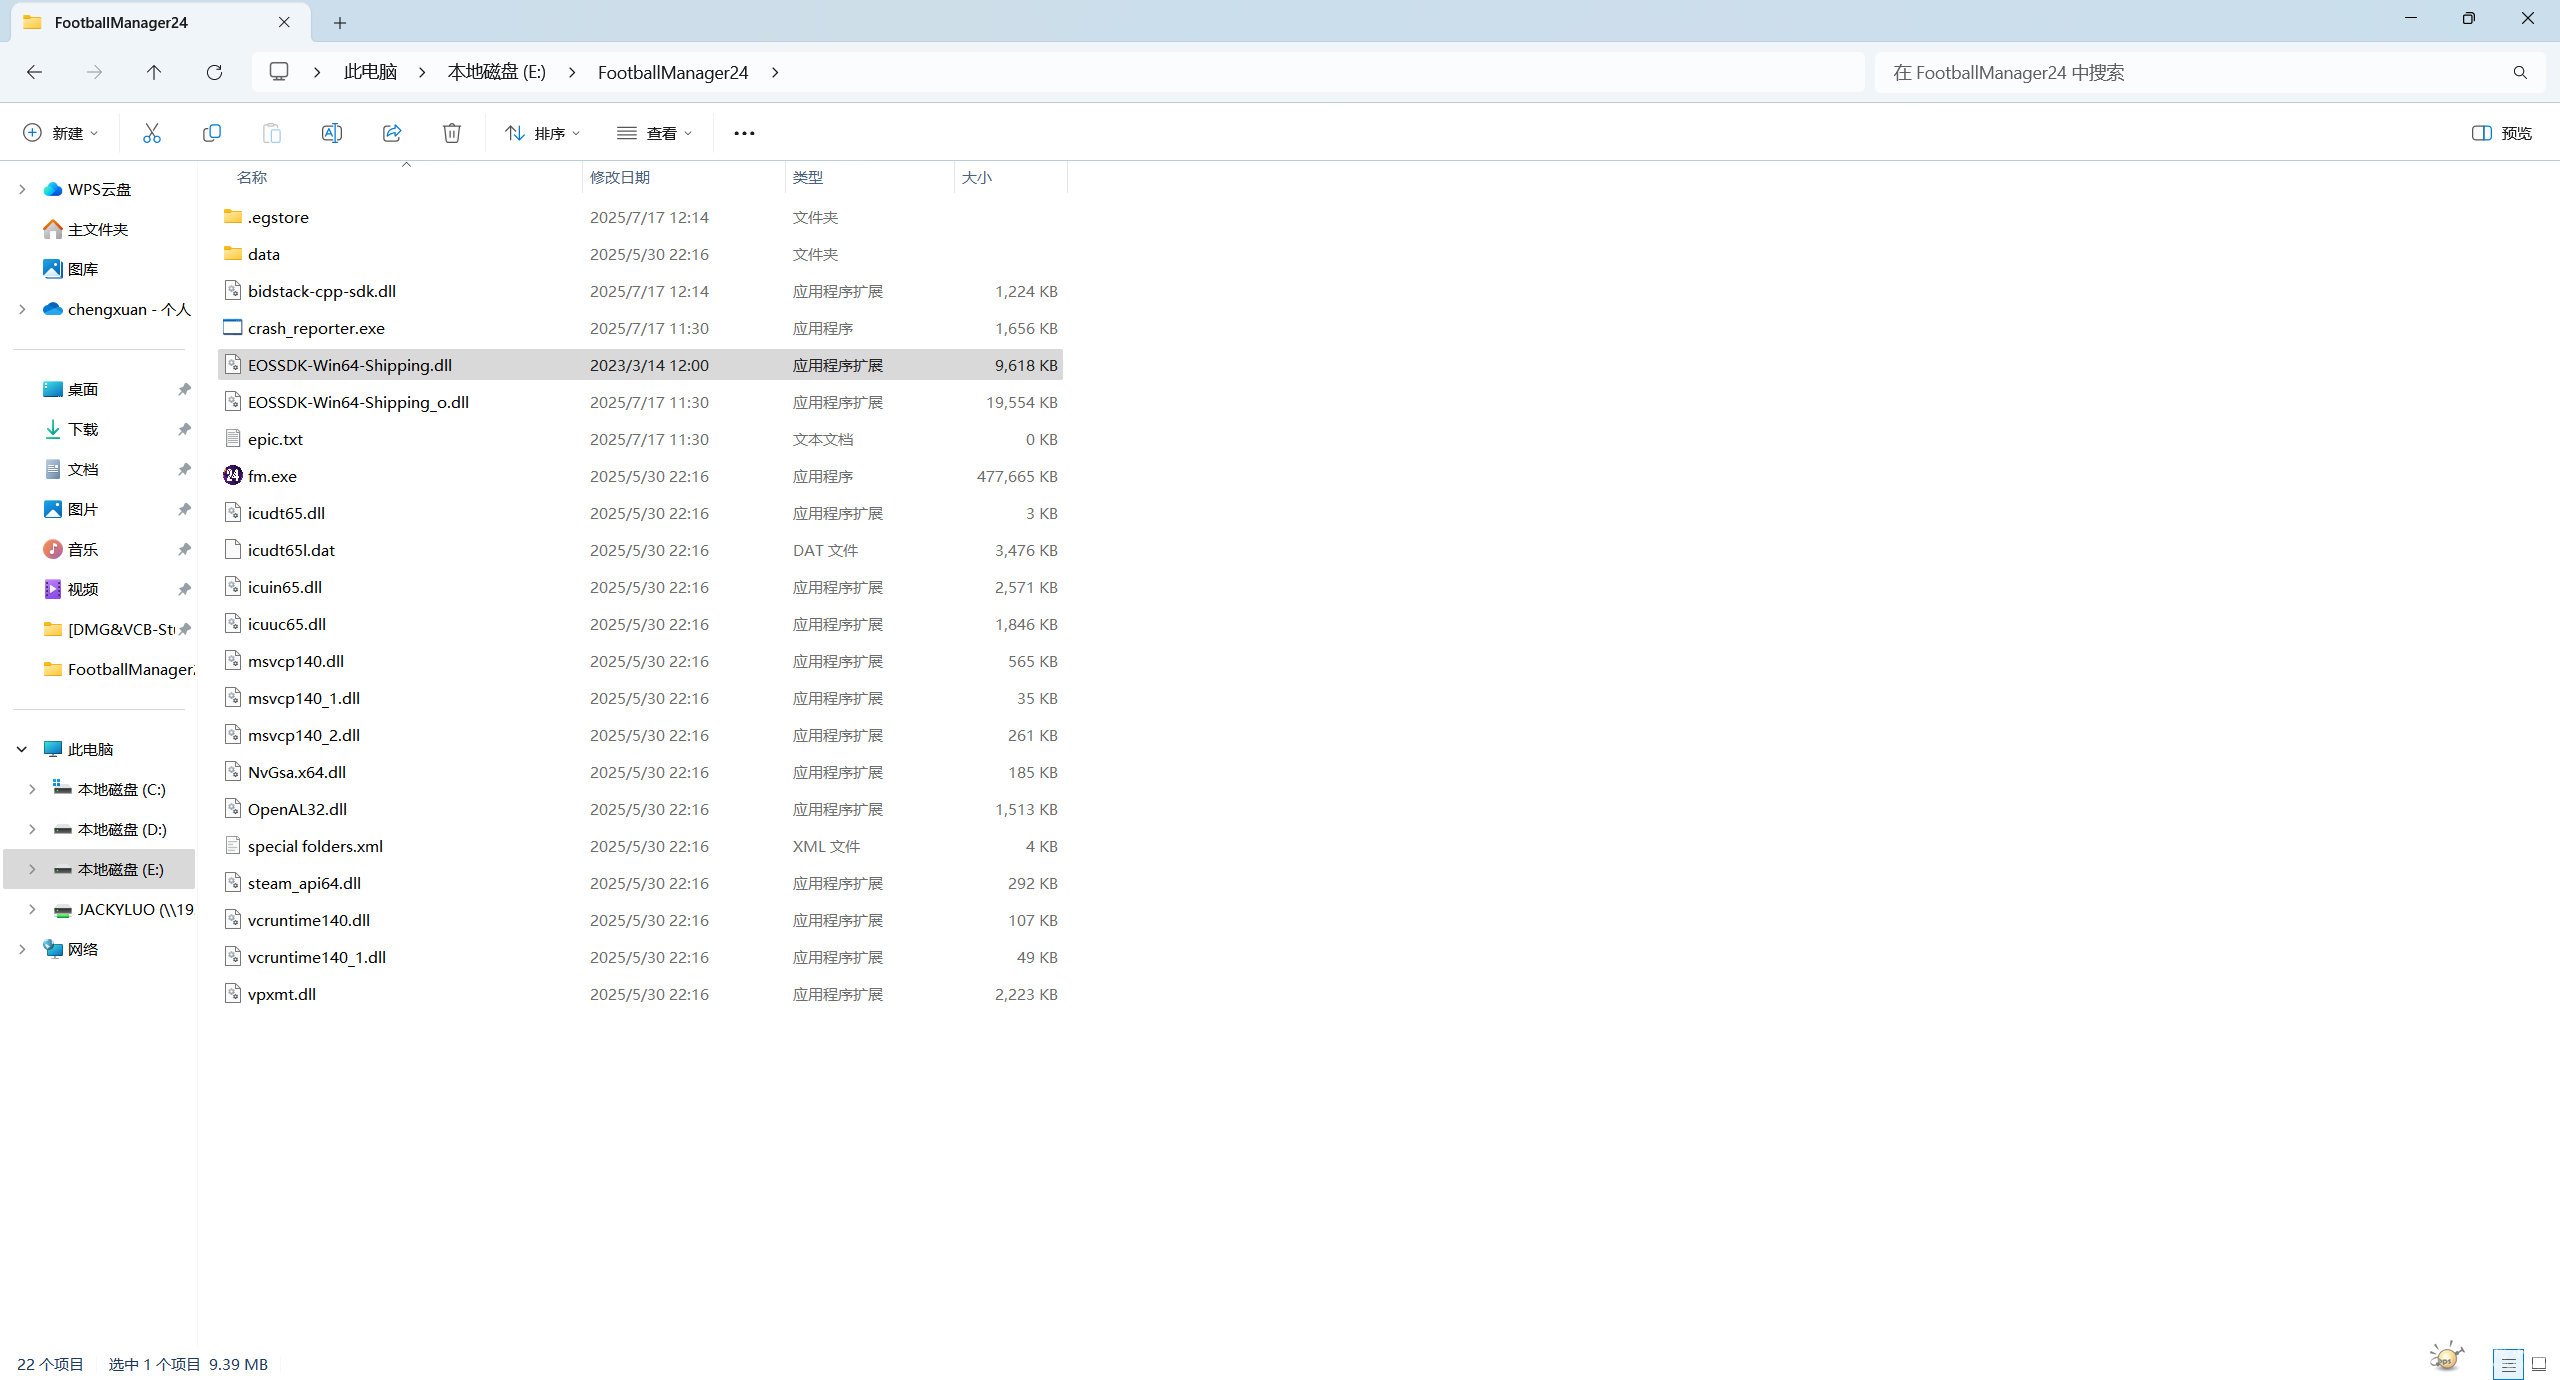Click the data folder icon
2560x1380 pixels.
pos(233,253)
